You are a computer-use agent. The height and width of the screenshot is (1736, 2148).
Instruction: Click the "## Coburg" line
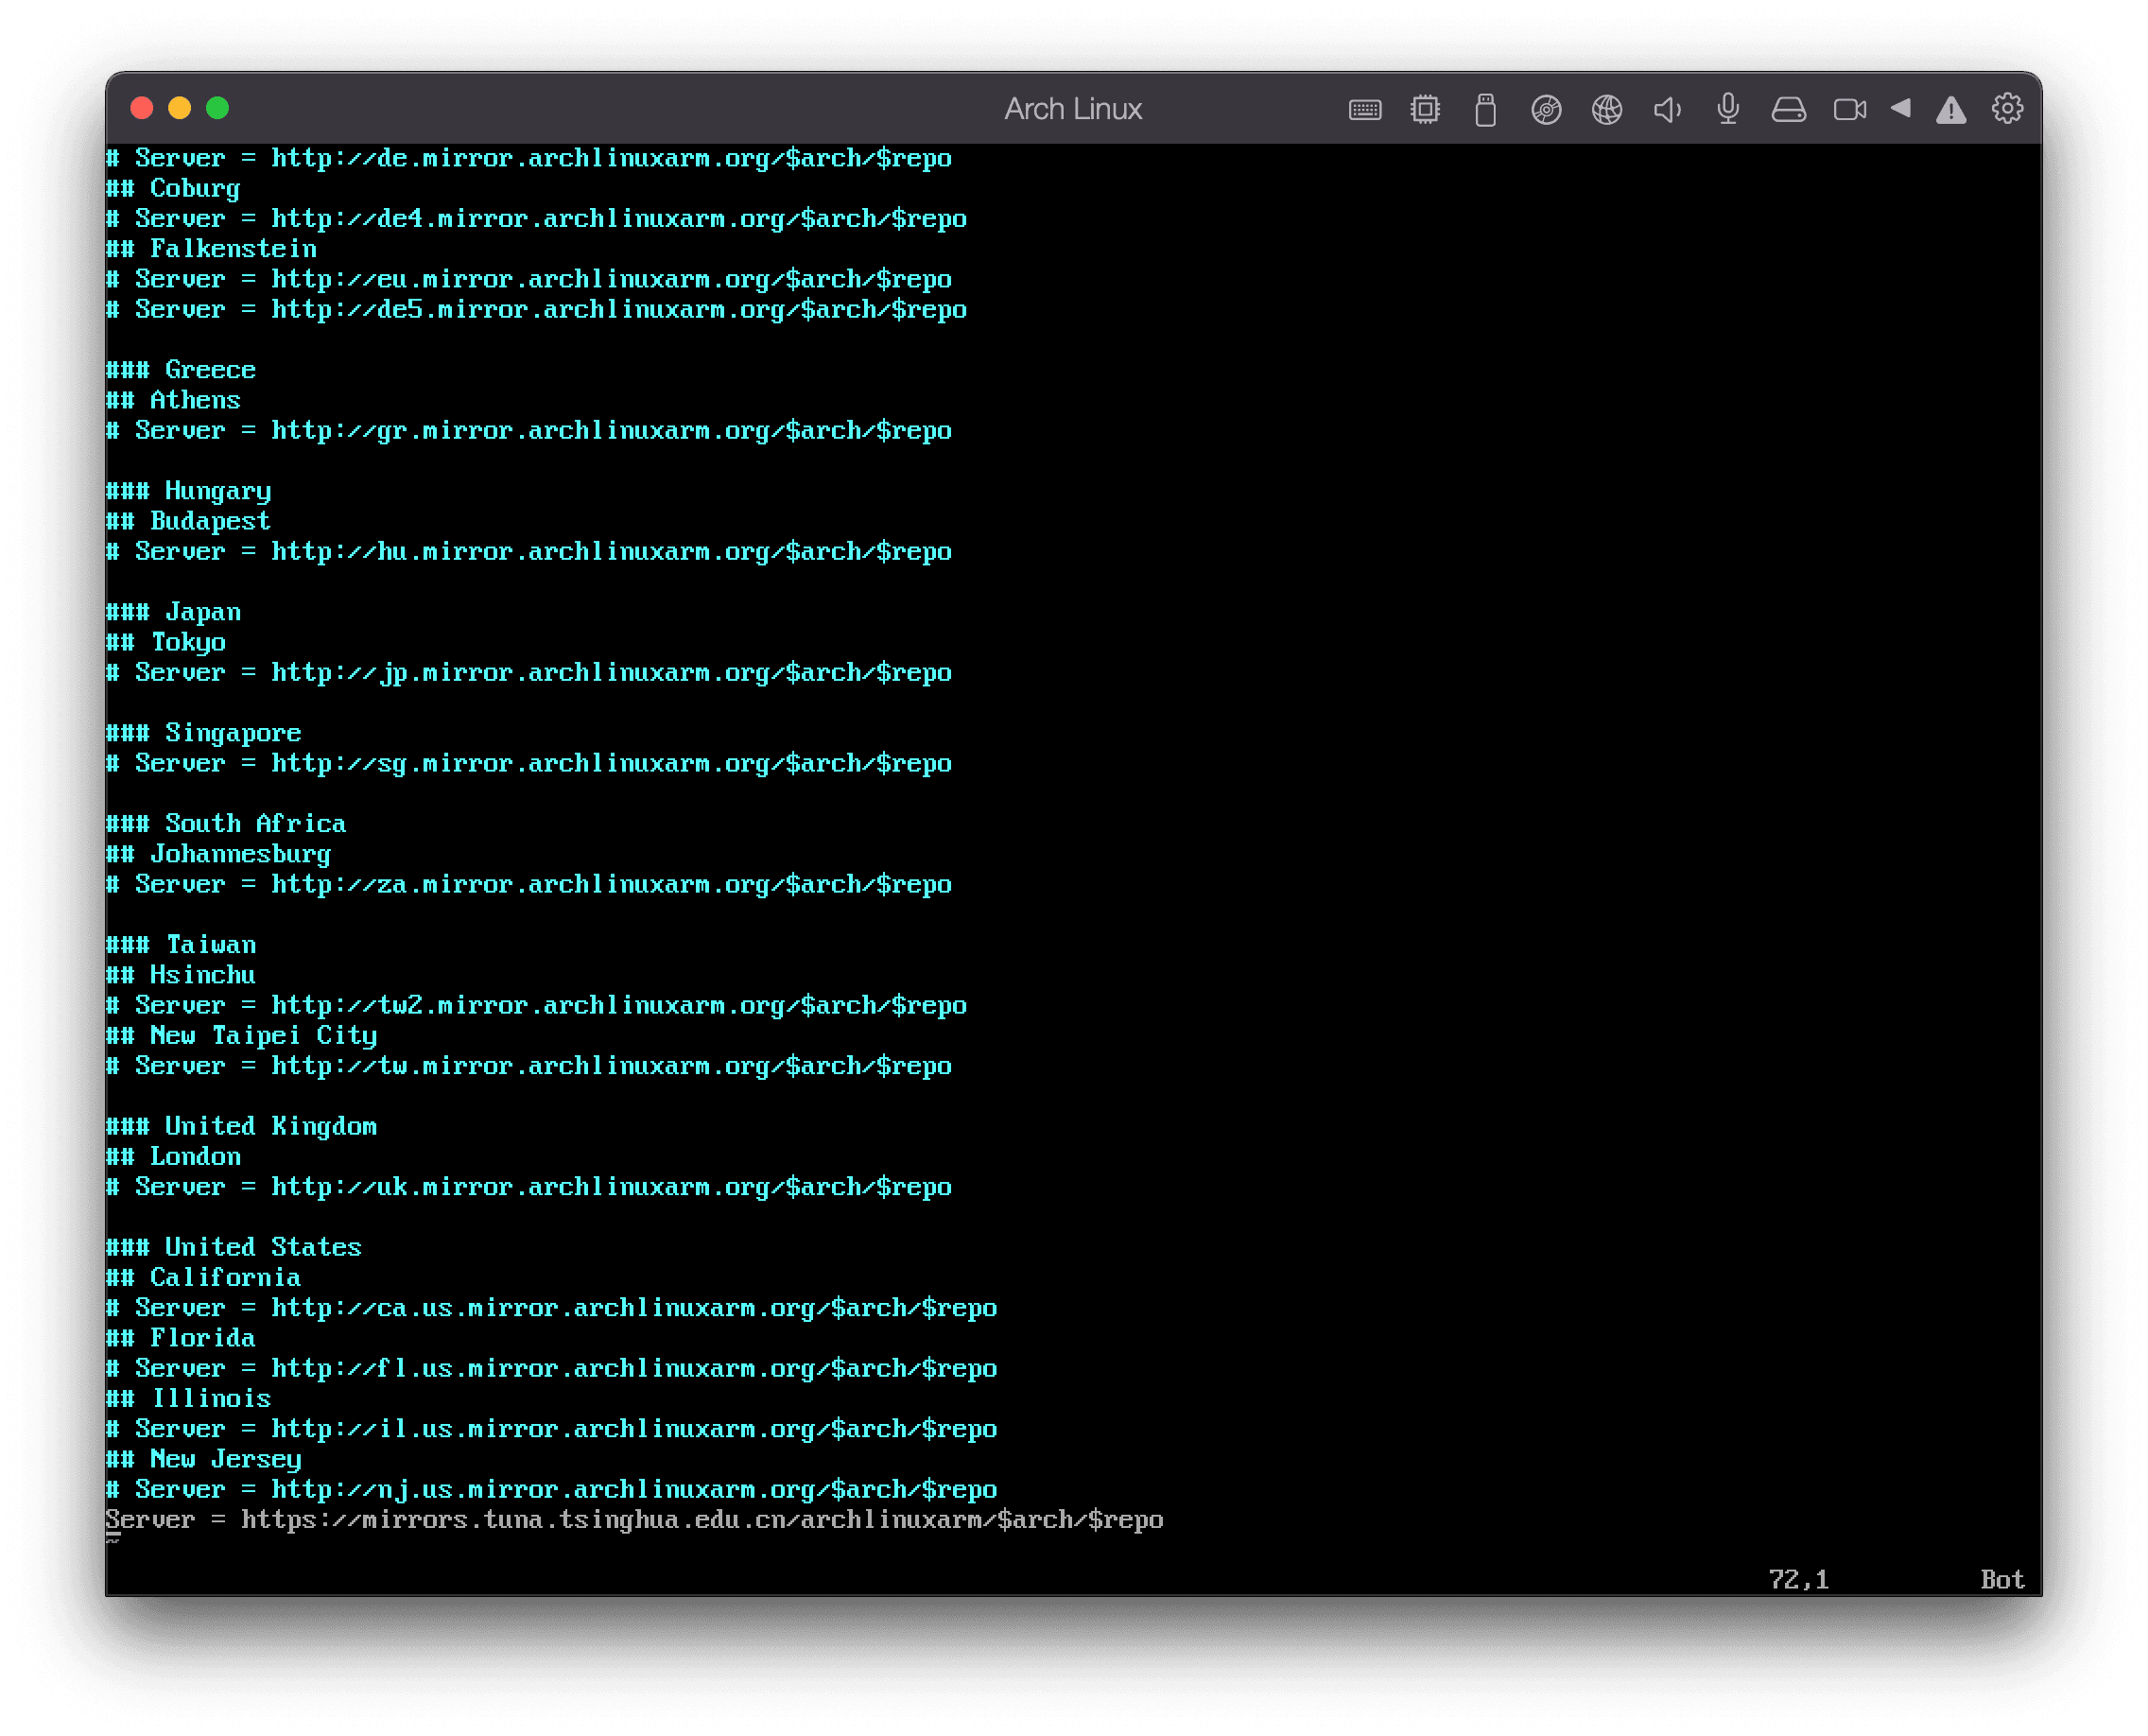click(173, 189)
